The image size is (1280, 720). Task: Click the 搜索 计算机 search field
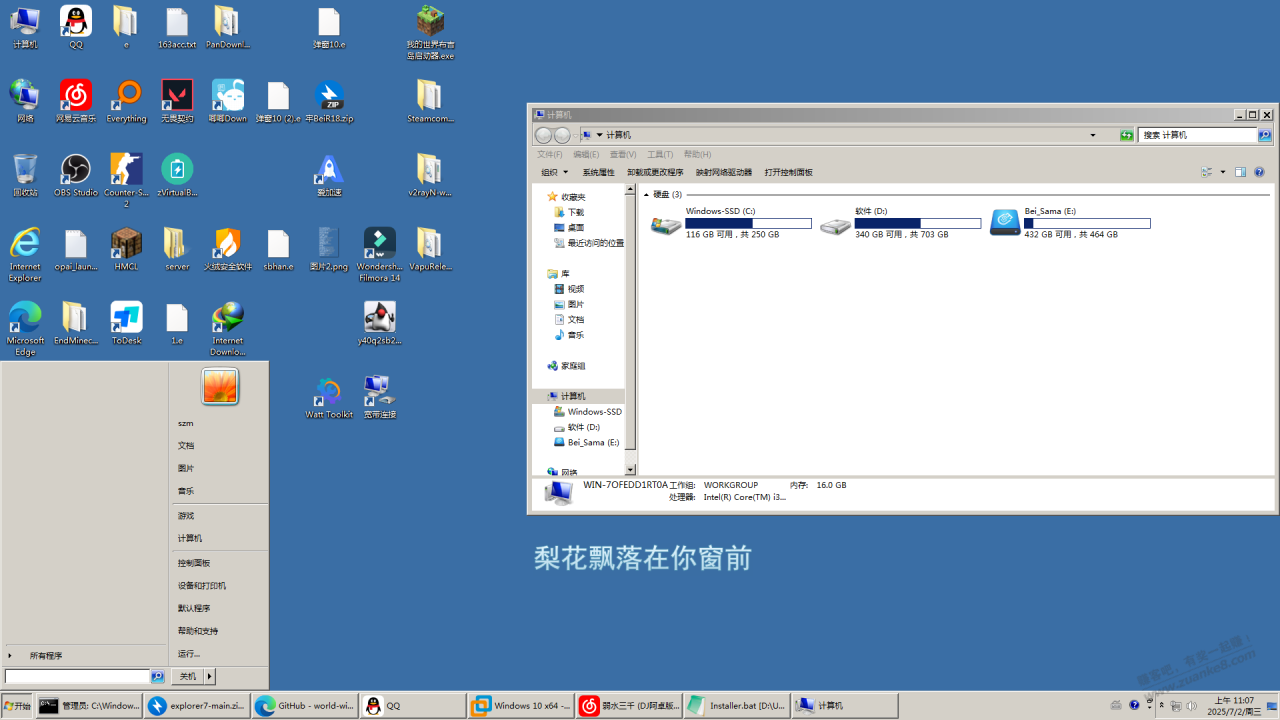(x=1198, y=135)
